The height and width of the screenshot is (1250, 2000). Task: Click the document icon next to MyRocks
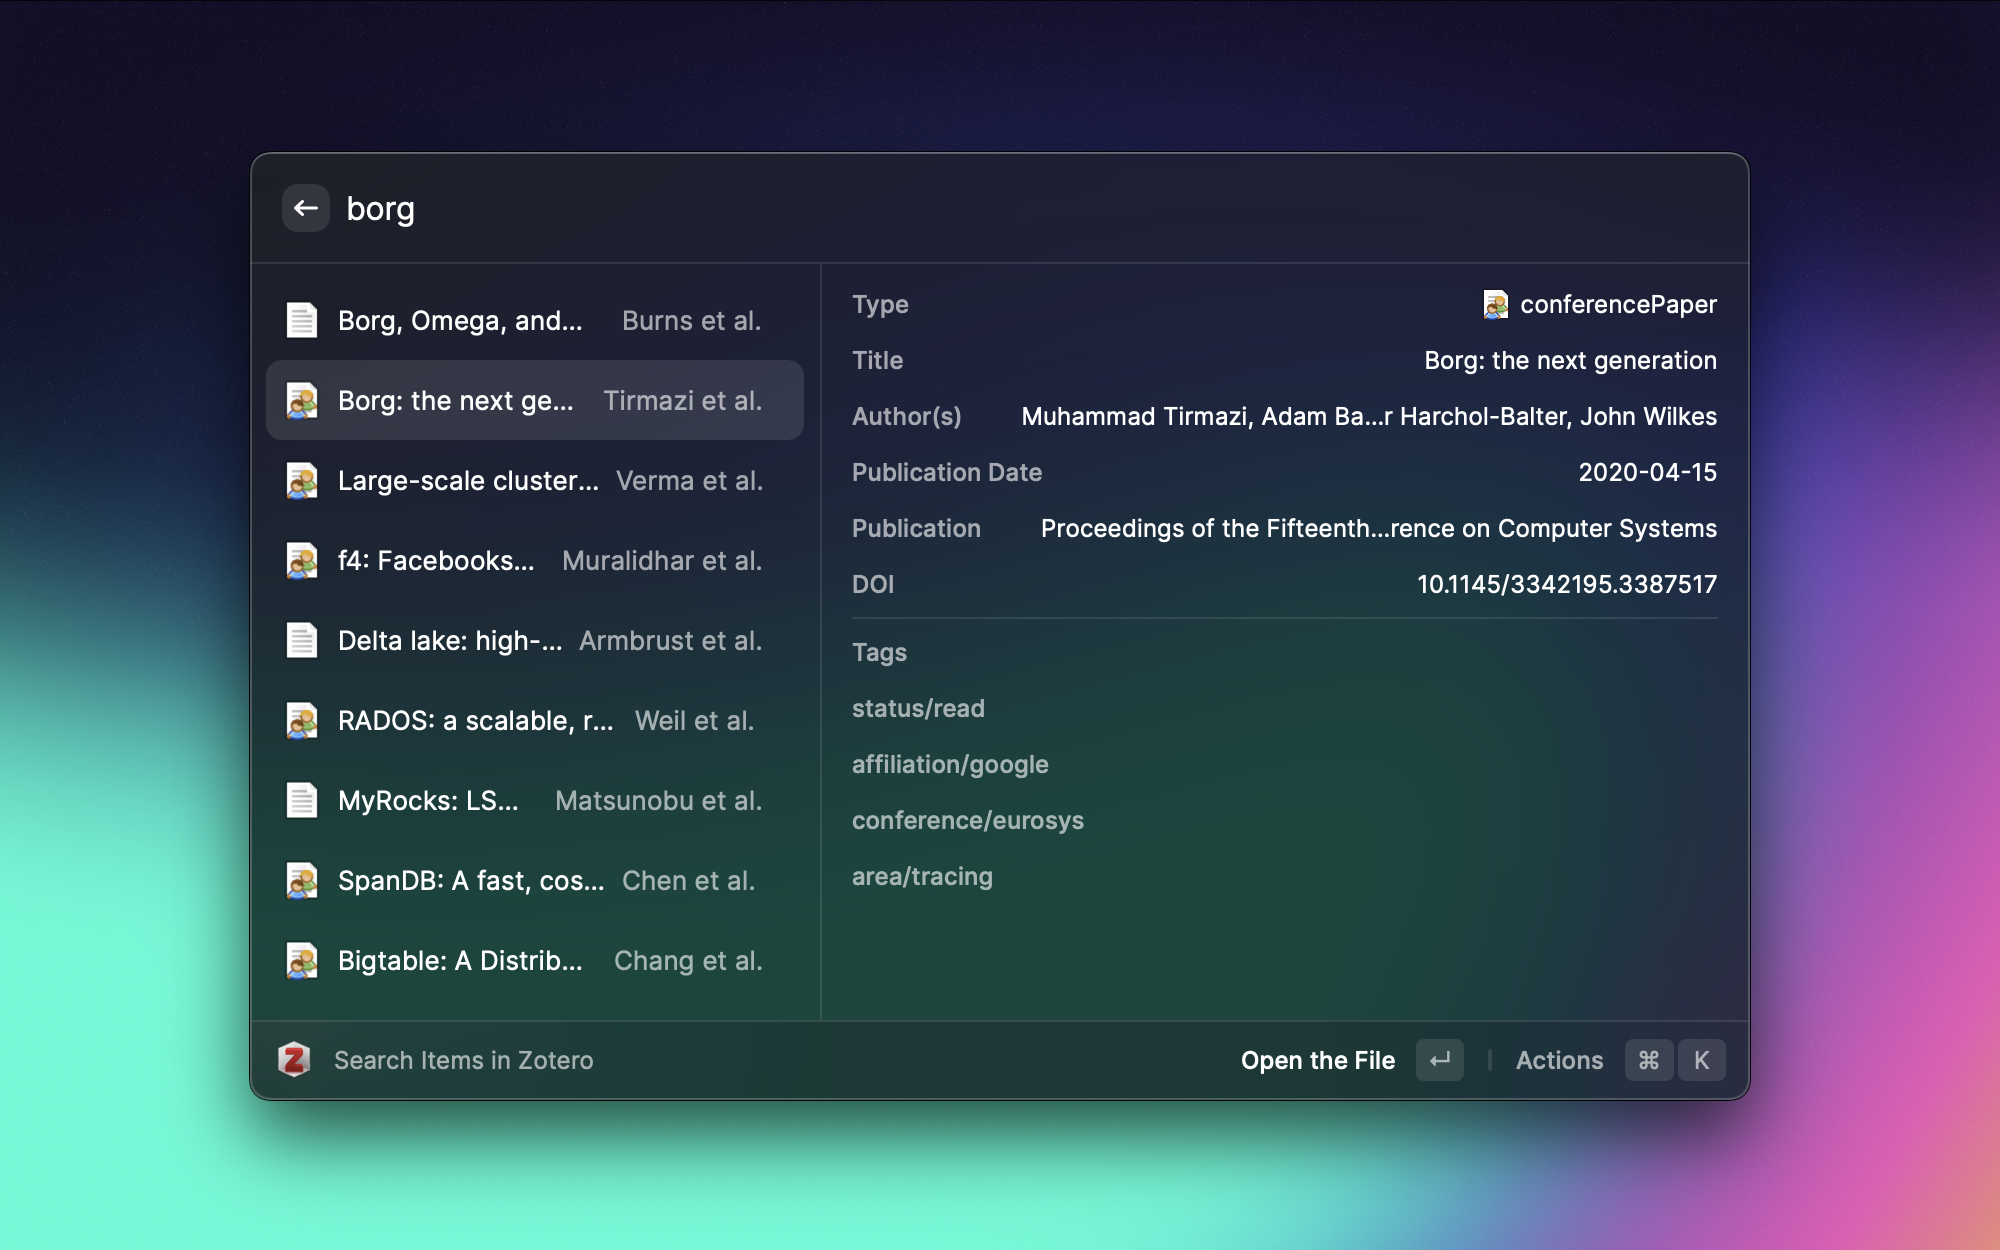(x=301, y=801)
